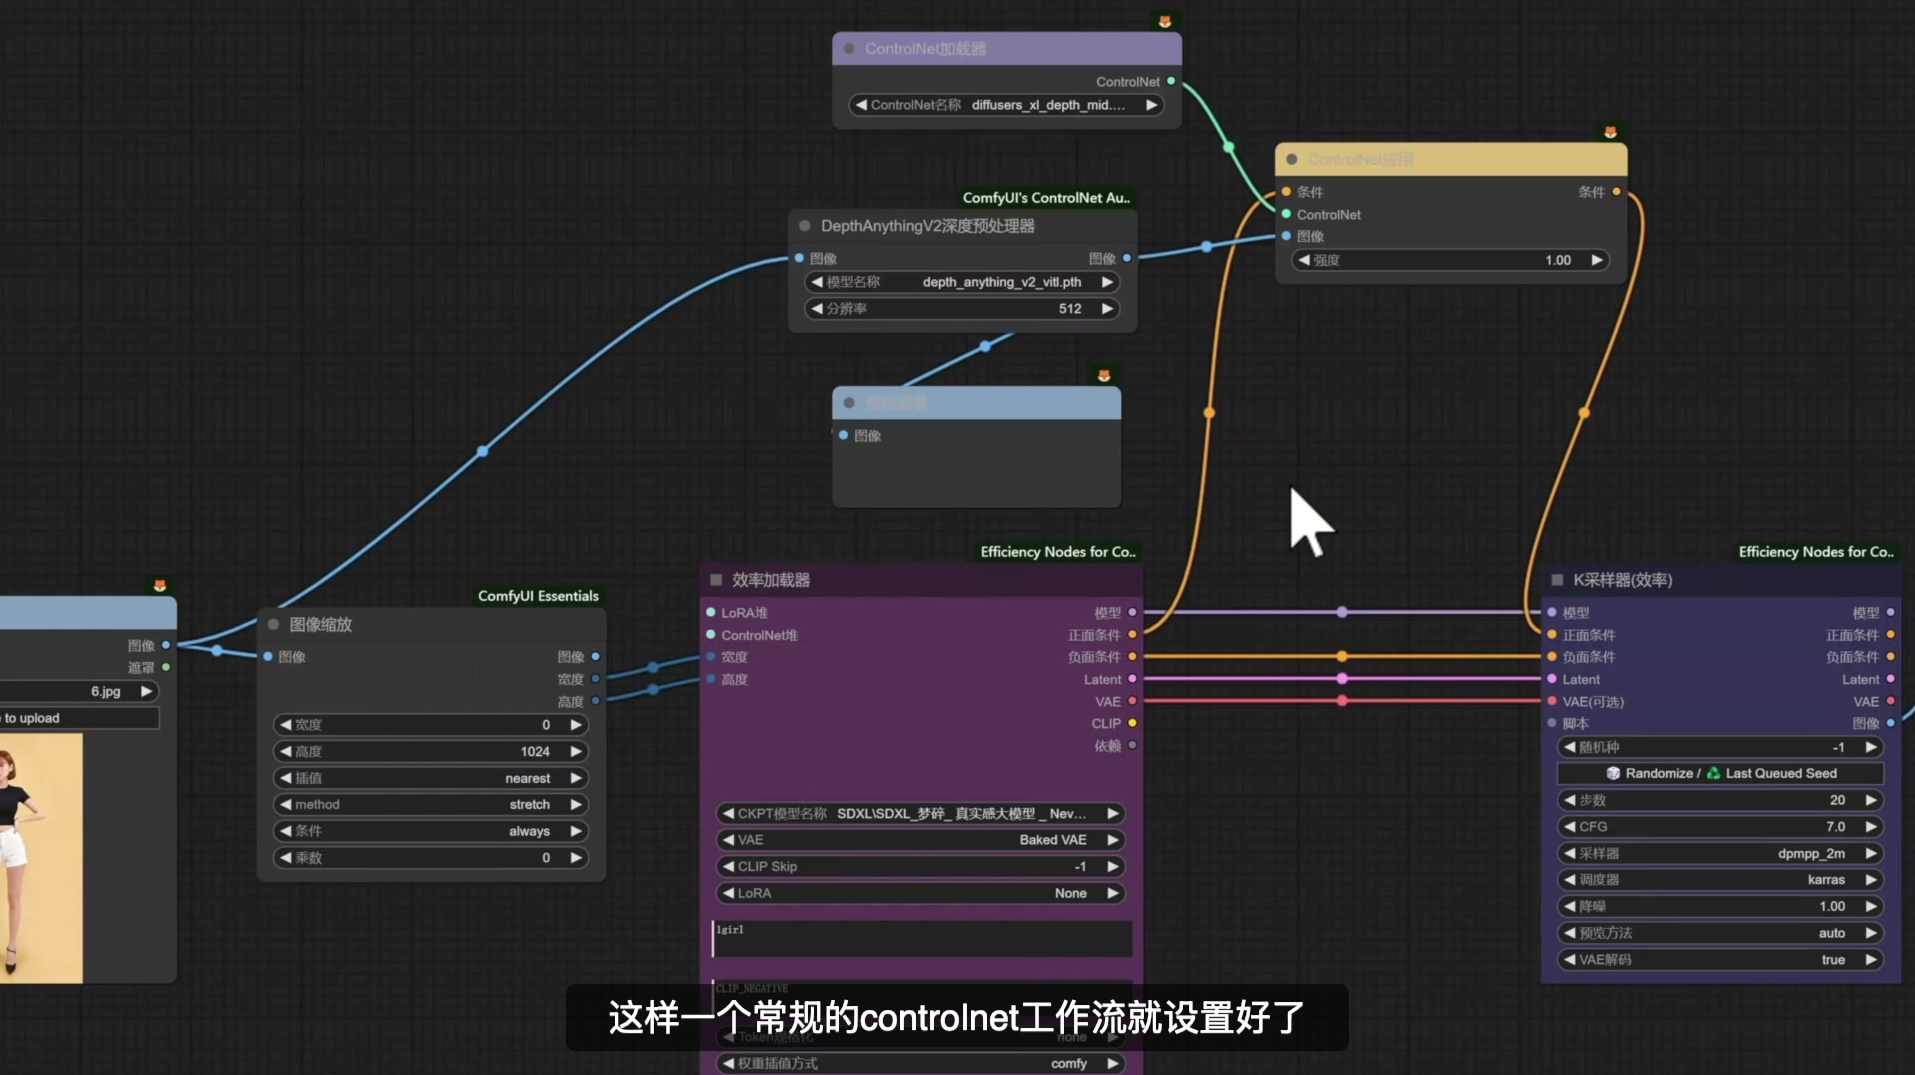Click the fox badge above ControlNet加载器 node
This screenshot has height=1075, width=1915.
1166,18
